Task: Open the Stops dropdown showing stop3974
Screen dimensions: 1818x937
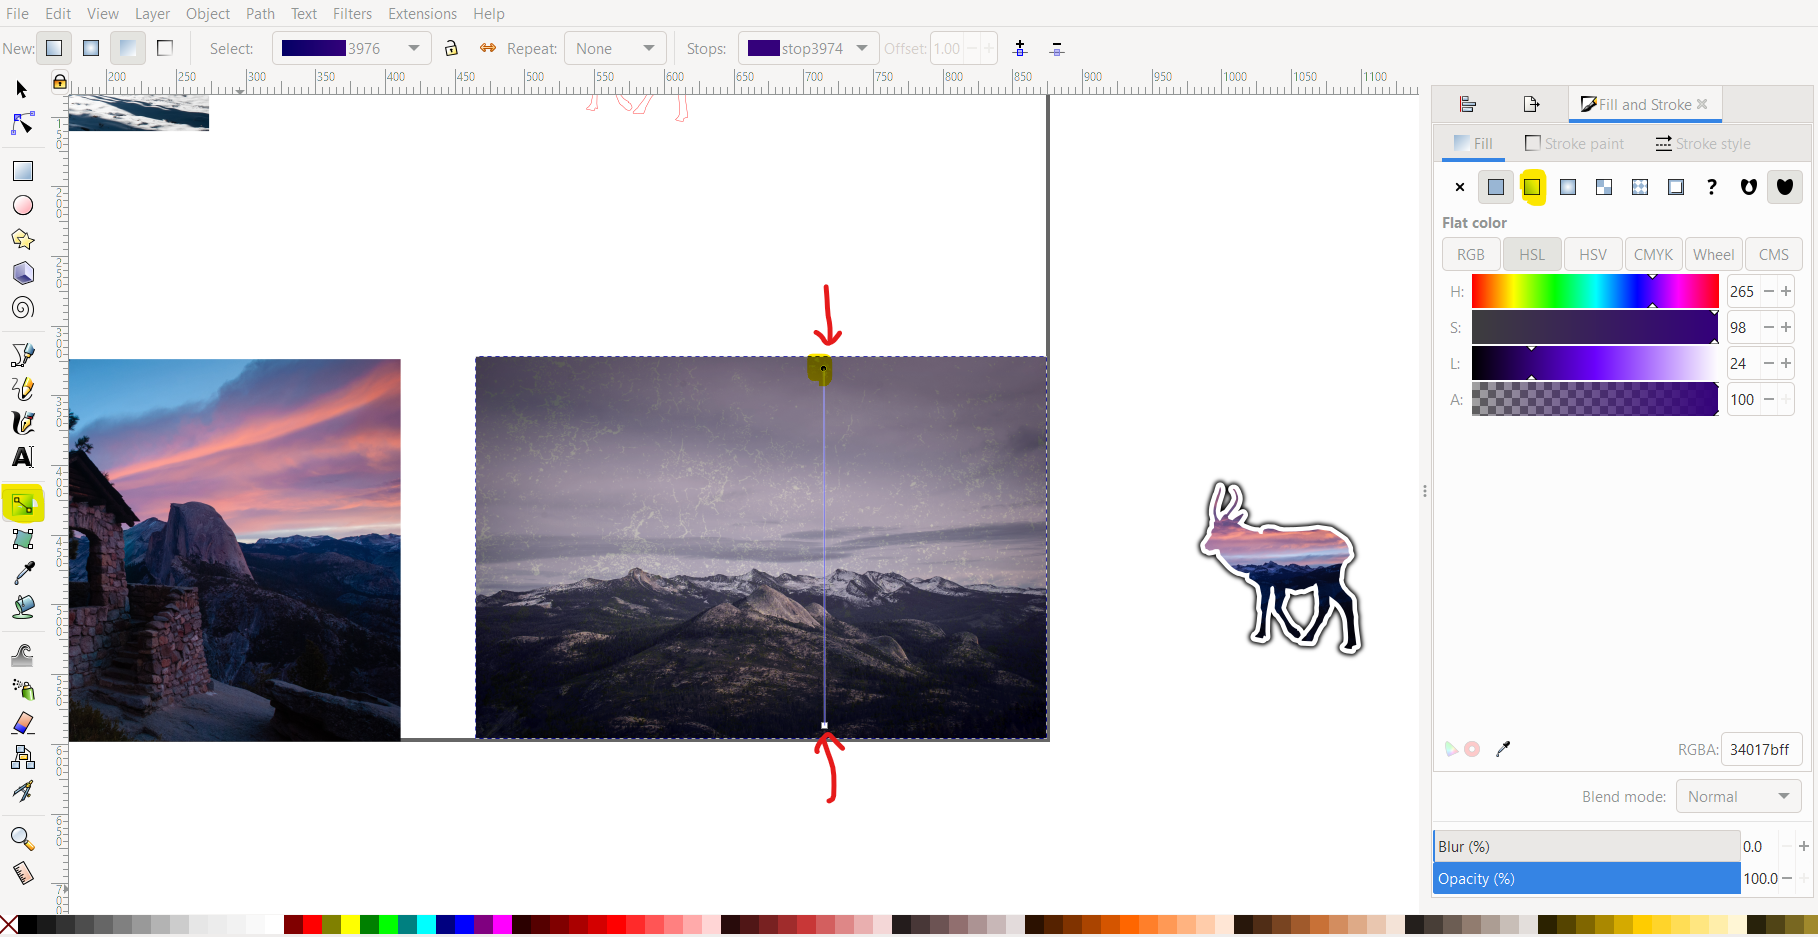Action: [x=810, y=48]
